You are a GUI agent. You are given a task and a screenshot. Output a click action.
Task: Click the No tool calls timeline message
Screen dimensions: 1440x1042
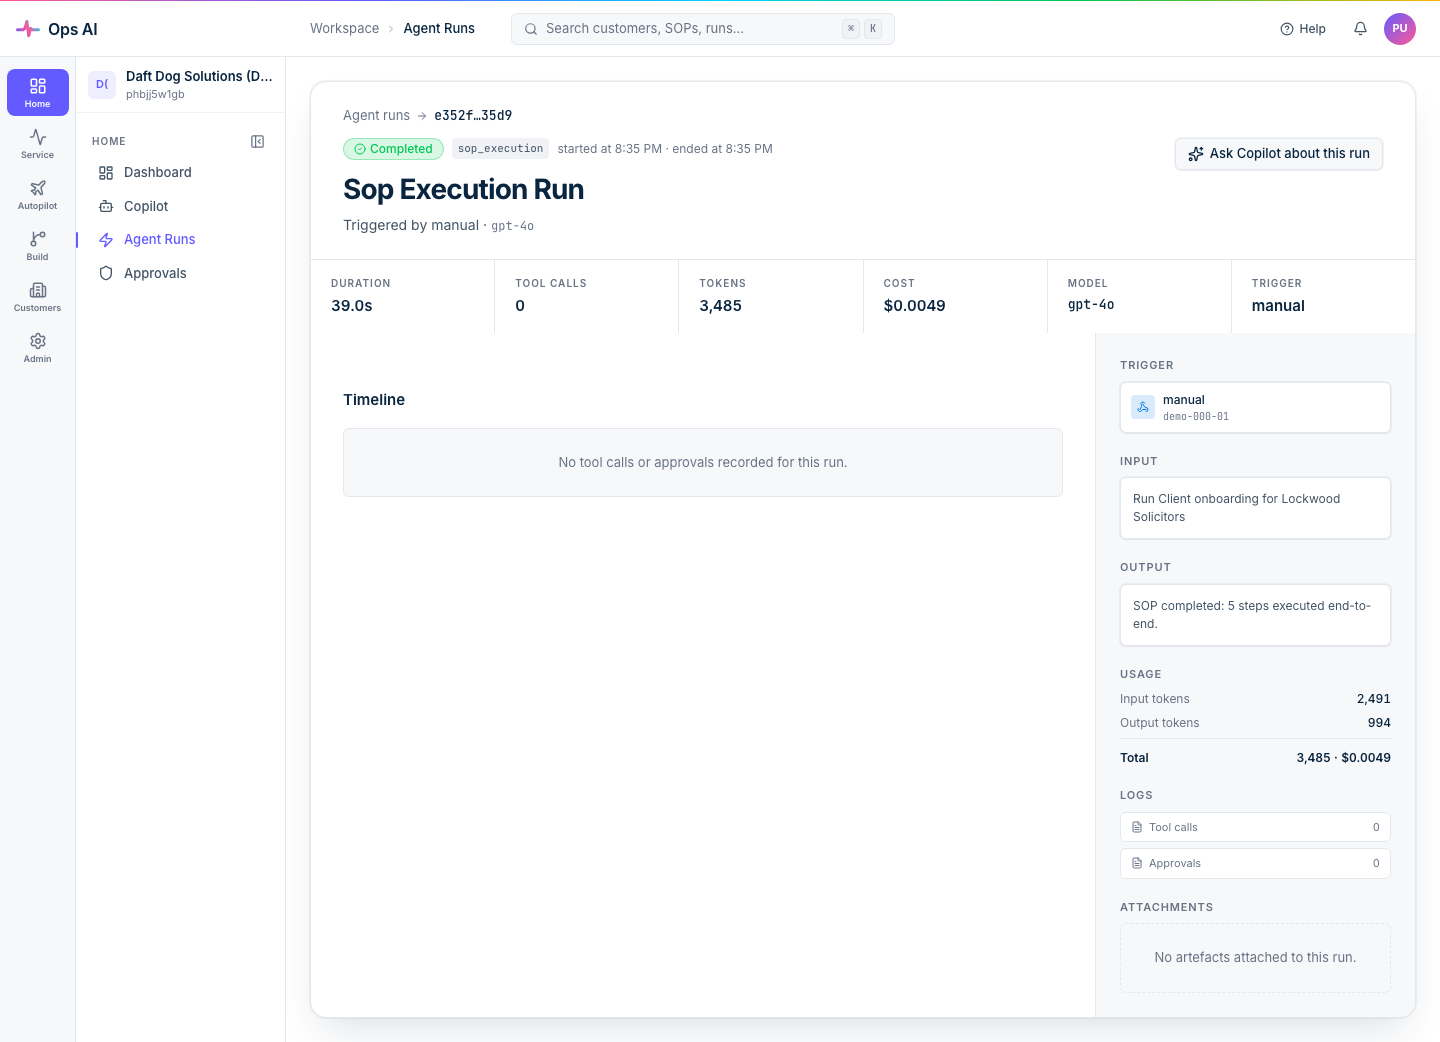tap(703, 462)
